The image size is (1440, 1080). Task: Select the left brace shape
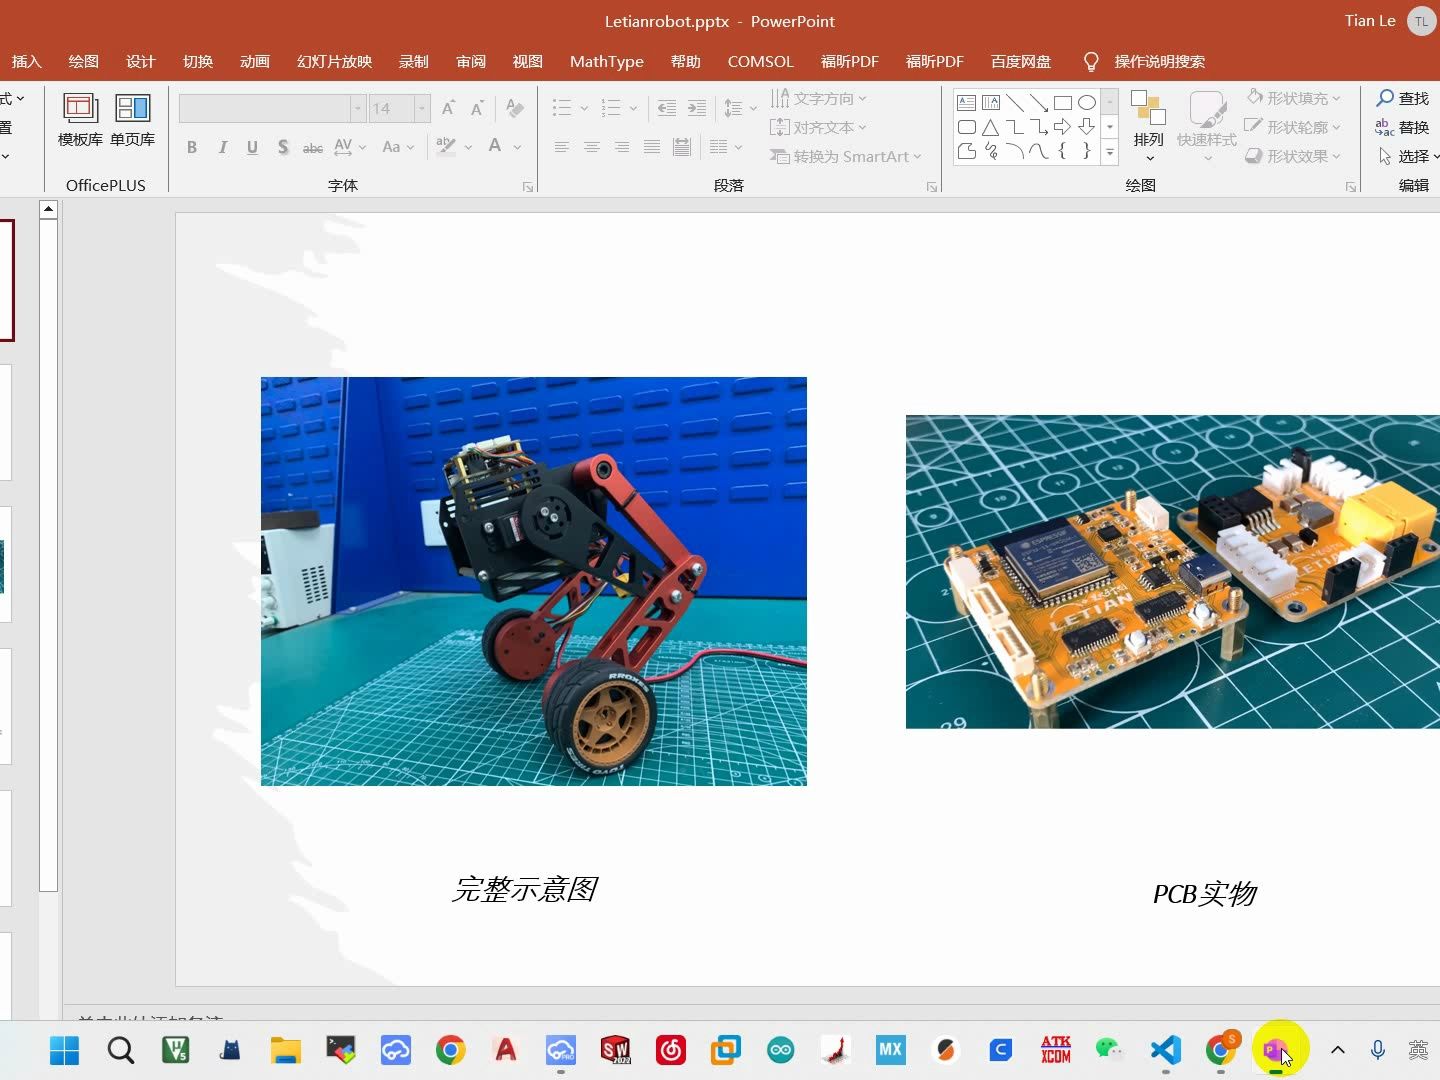[1063, 151]
